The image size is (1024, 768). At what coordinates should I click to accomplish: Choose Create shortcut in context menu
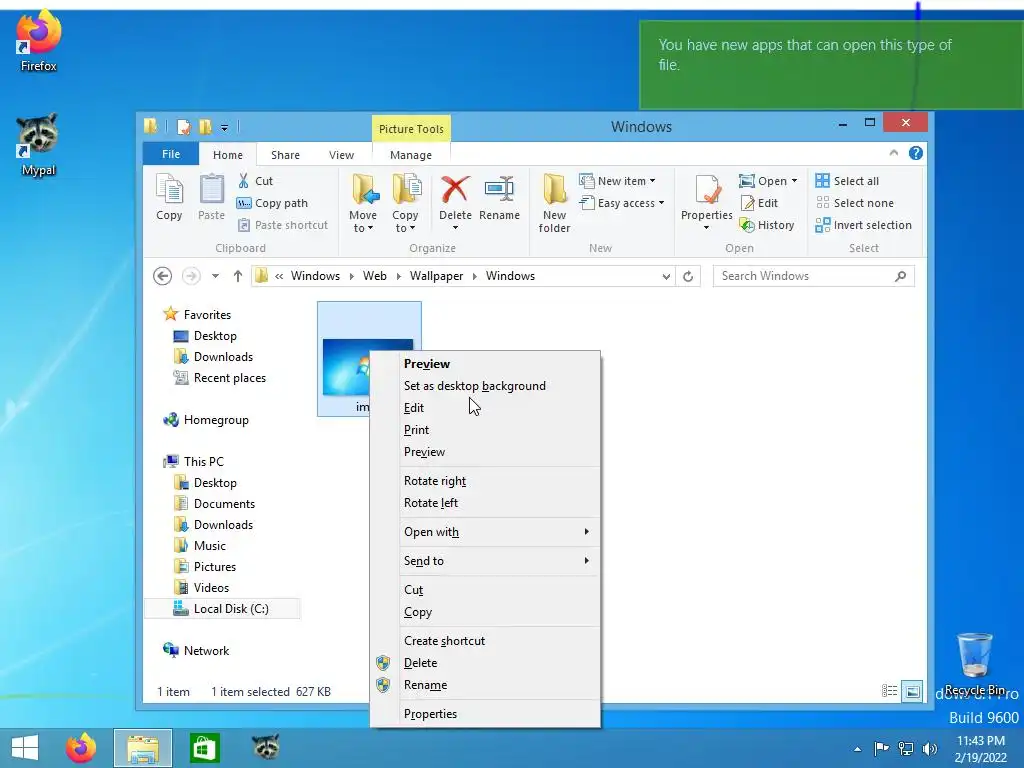pos(485,641)
